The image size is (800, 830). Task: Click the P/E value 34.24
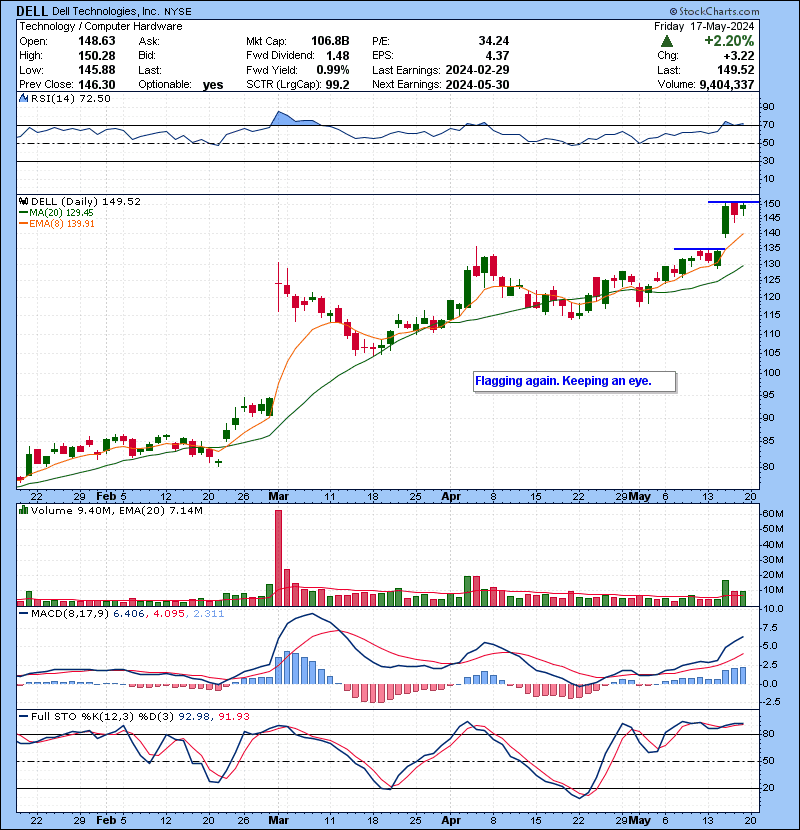point(494,41)
